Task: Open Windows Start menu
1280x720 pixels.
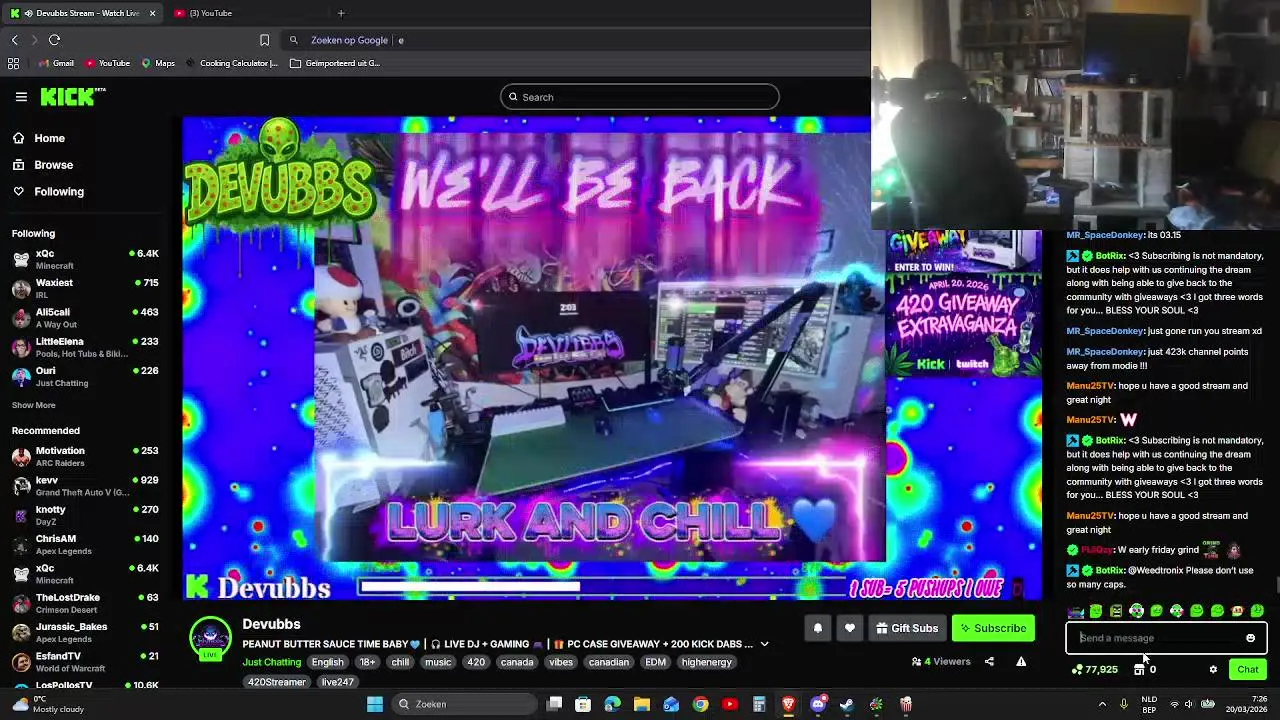Action: point(375,704)
